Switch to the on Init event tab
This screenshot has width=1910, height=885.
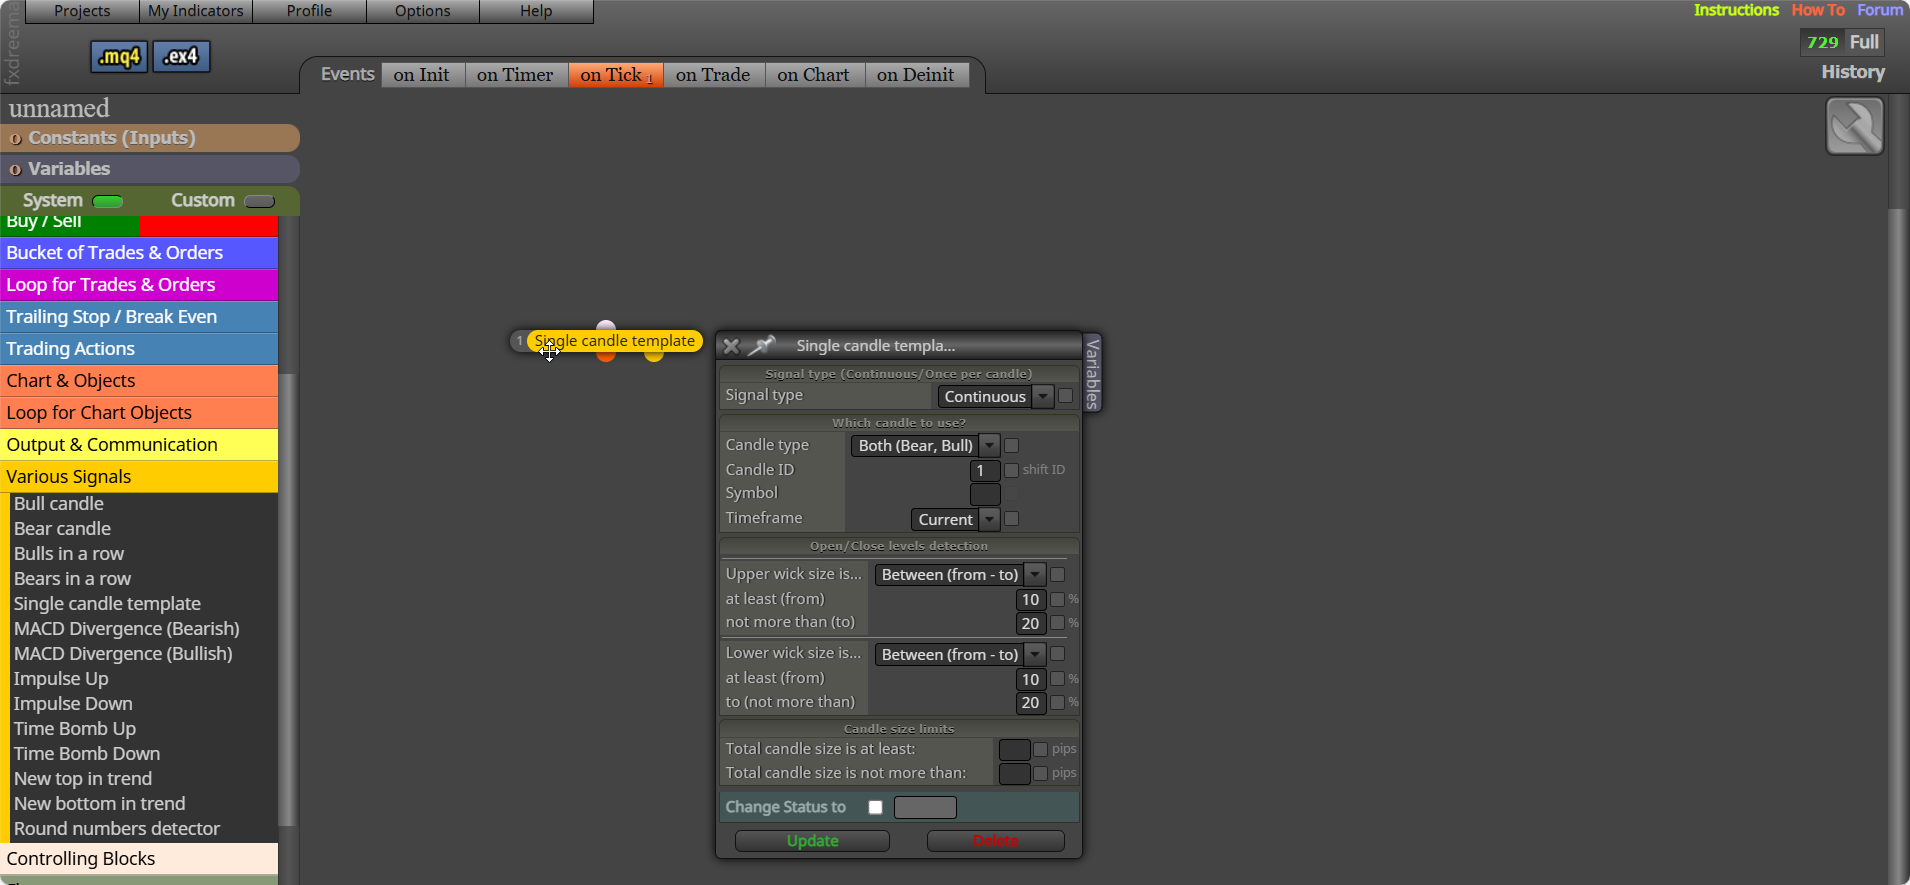pos(422,75)
